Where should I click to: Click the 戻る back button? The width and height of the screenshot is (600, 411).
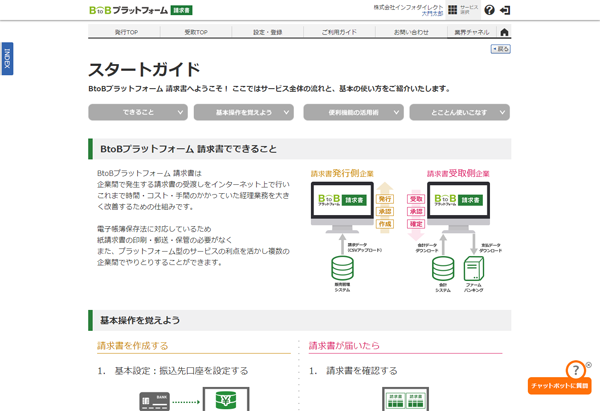point(500,48)
